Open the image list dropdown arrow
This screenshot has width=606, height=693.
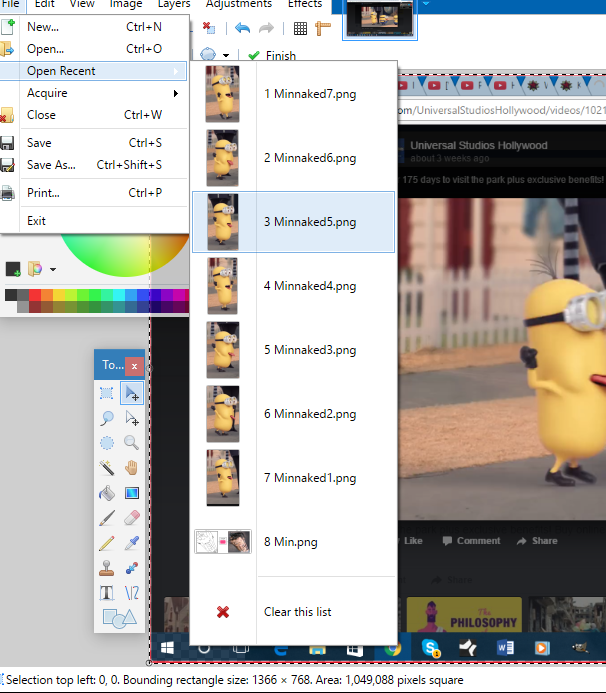coord(426,4)
